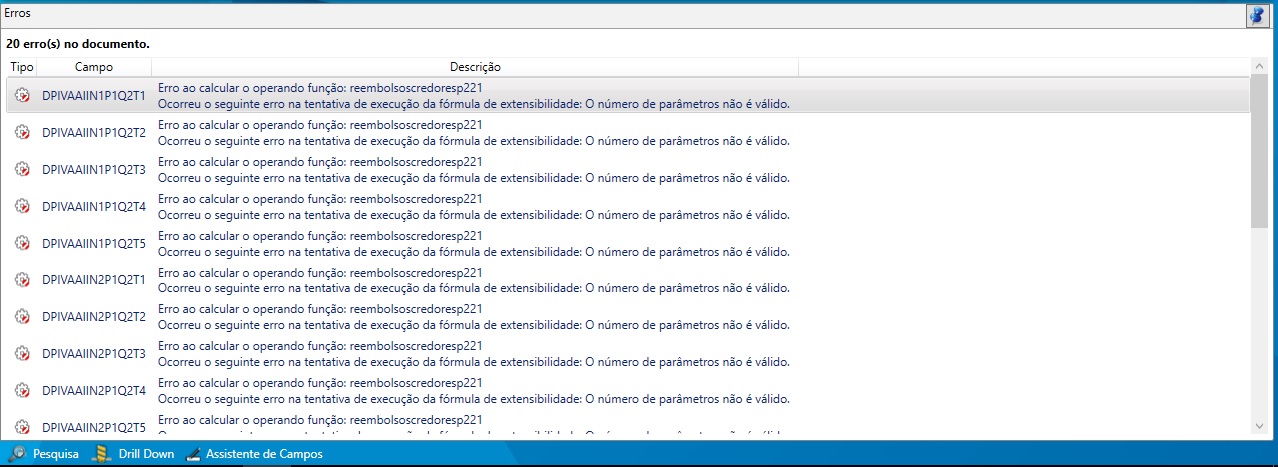
Task: Click error icon beside DPIVAAIIN2P1Q2T4
Action: (x=22, y=390)
